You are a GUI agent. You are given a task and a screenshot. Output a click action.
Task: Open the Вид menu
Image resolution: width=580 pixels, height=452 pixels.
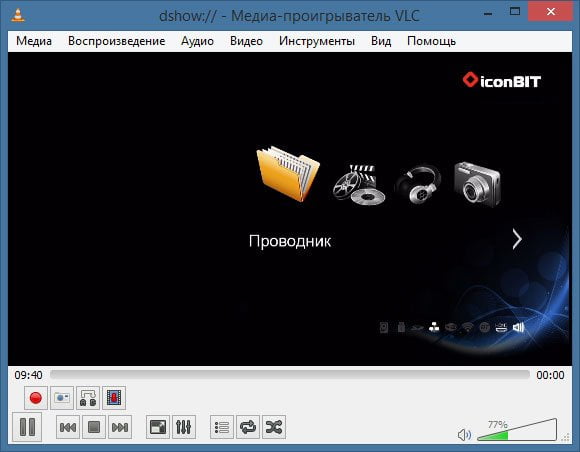coord(381,41)
